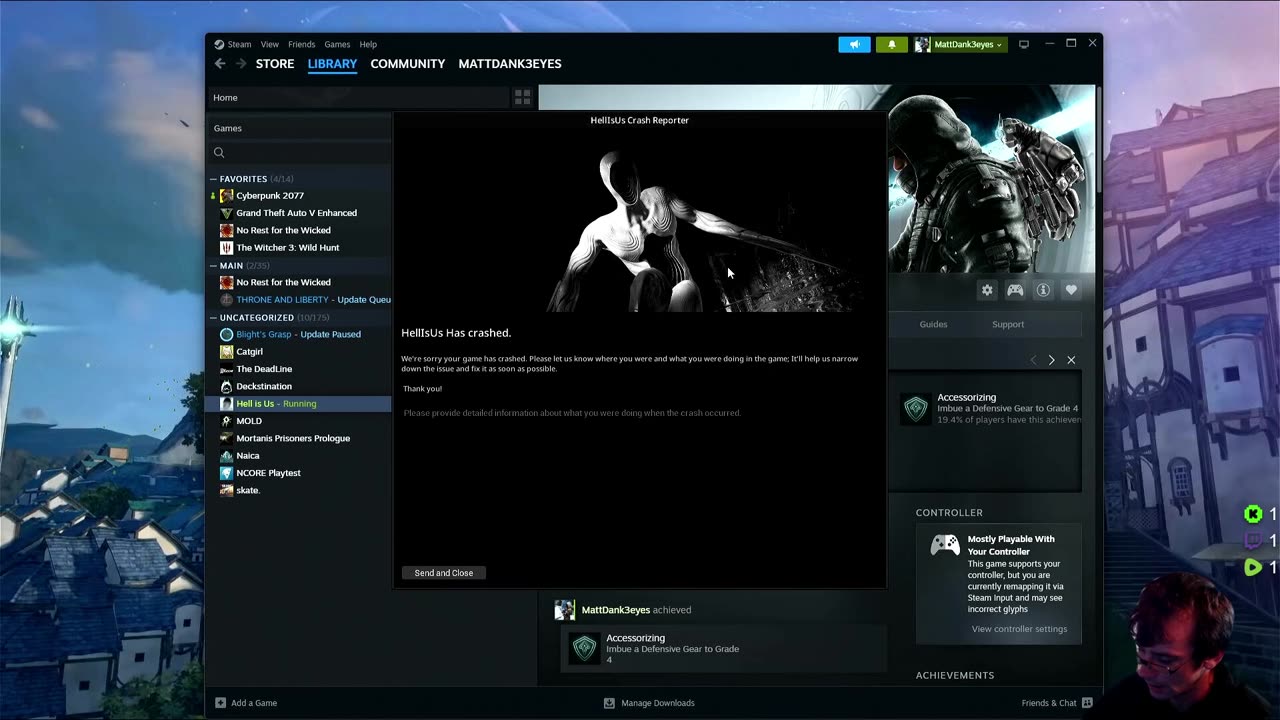This screenshot has width=1280, height=720.
Task: Open Friends & Chat
Action: 1057,703
